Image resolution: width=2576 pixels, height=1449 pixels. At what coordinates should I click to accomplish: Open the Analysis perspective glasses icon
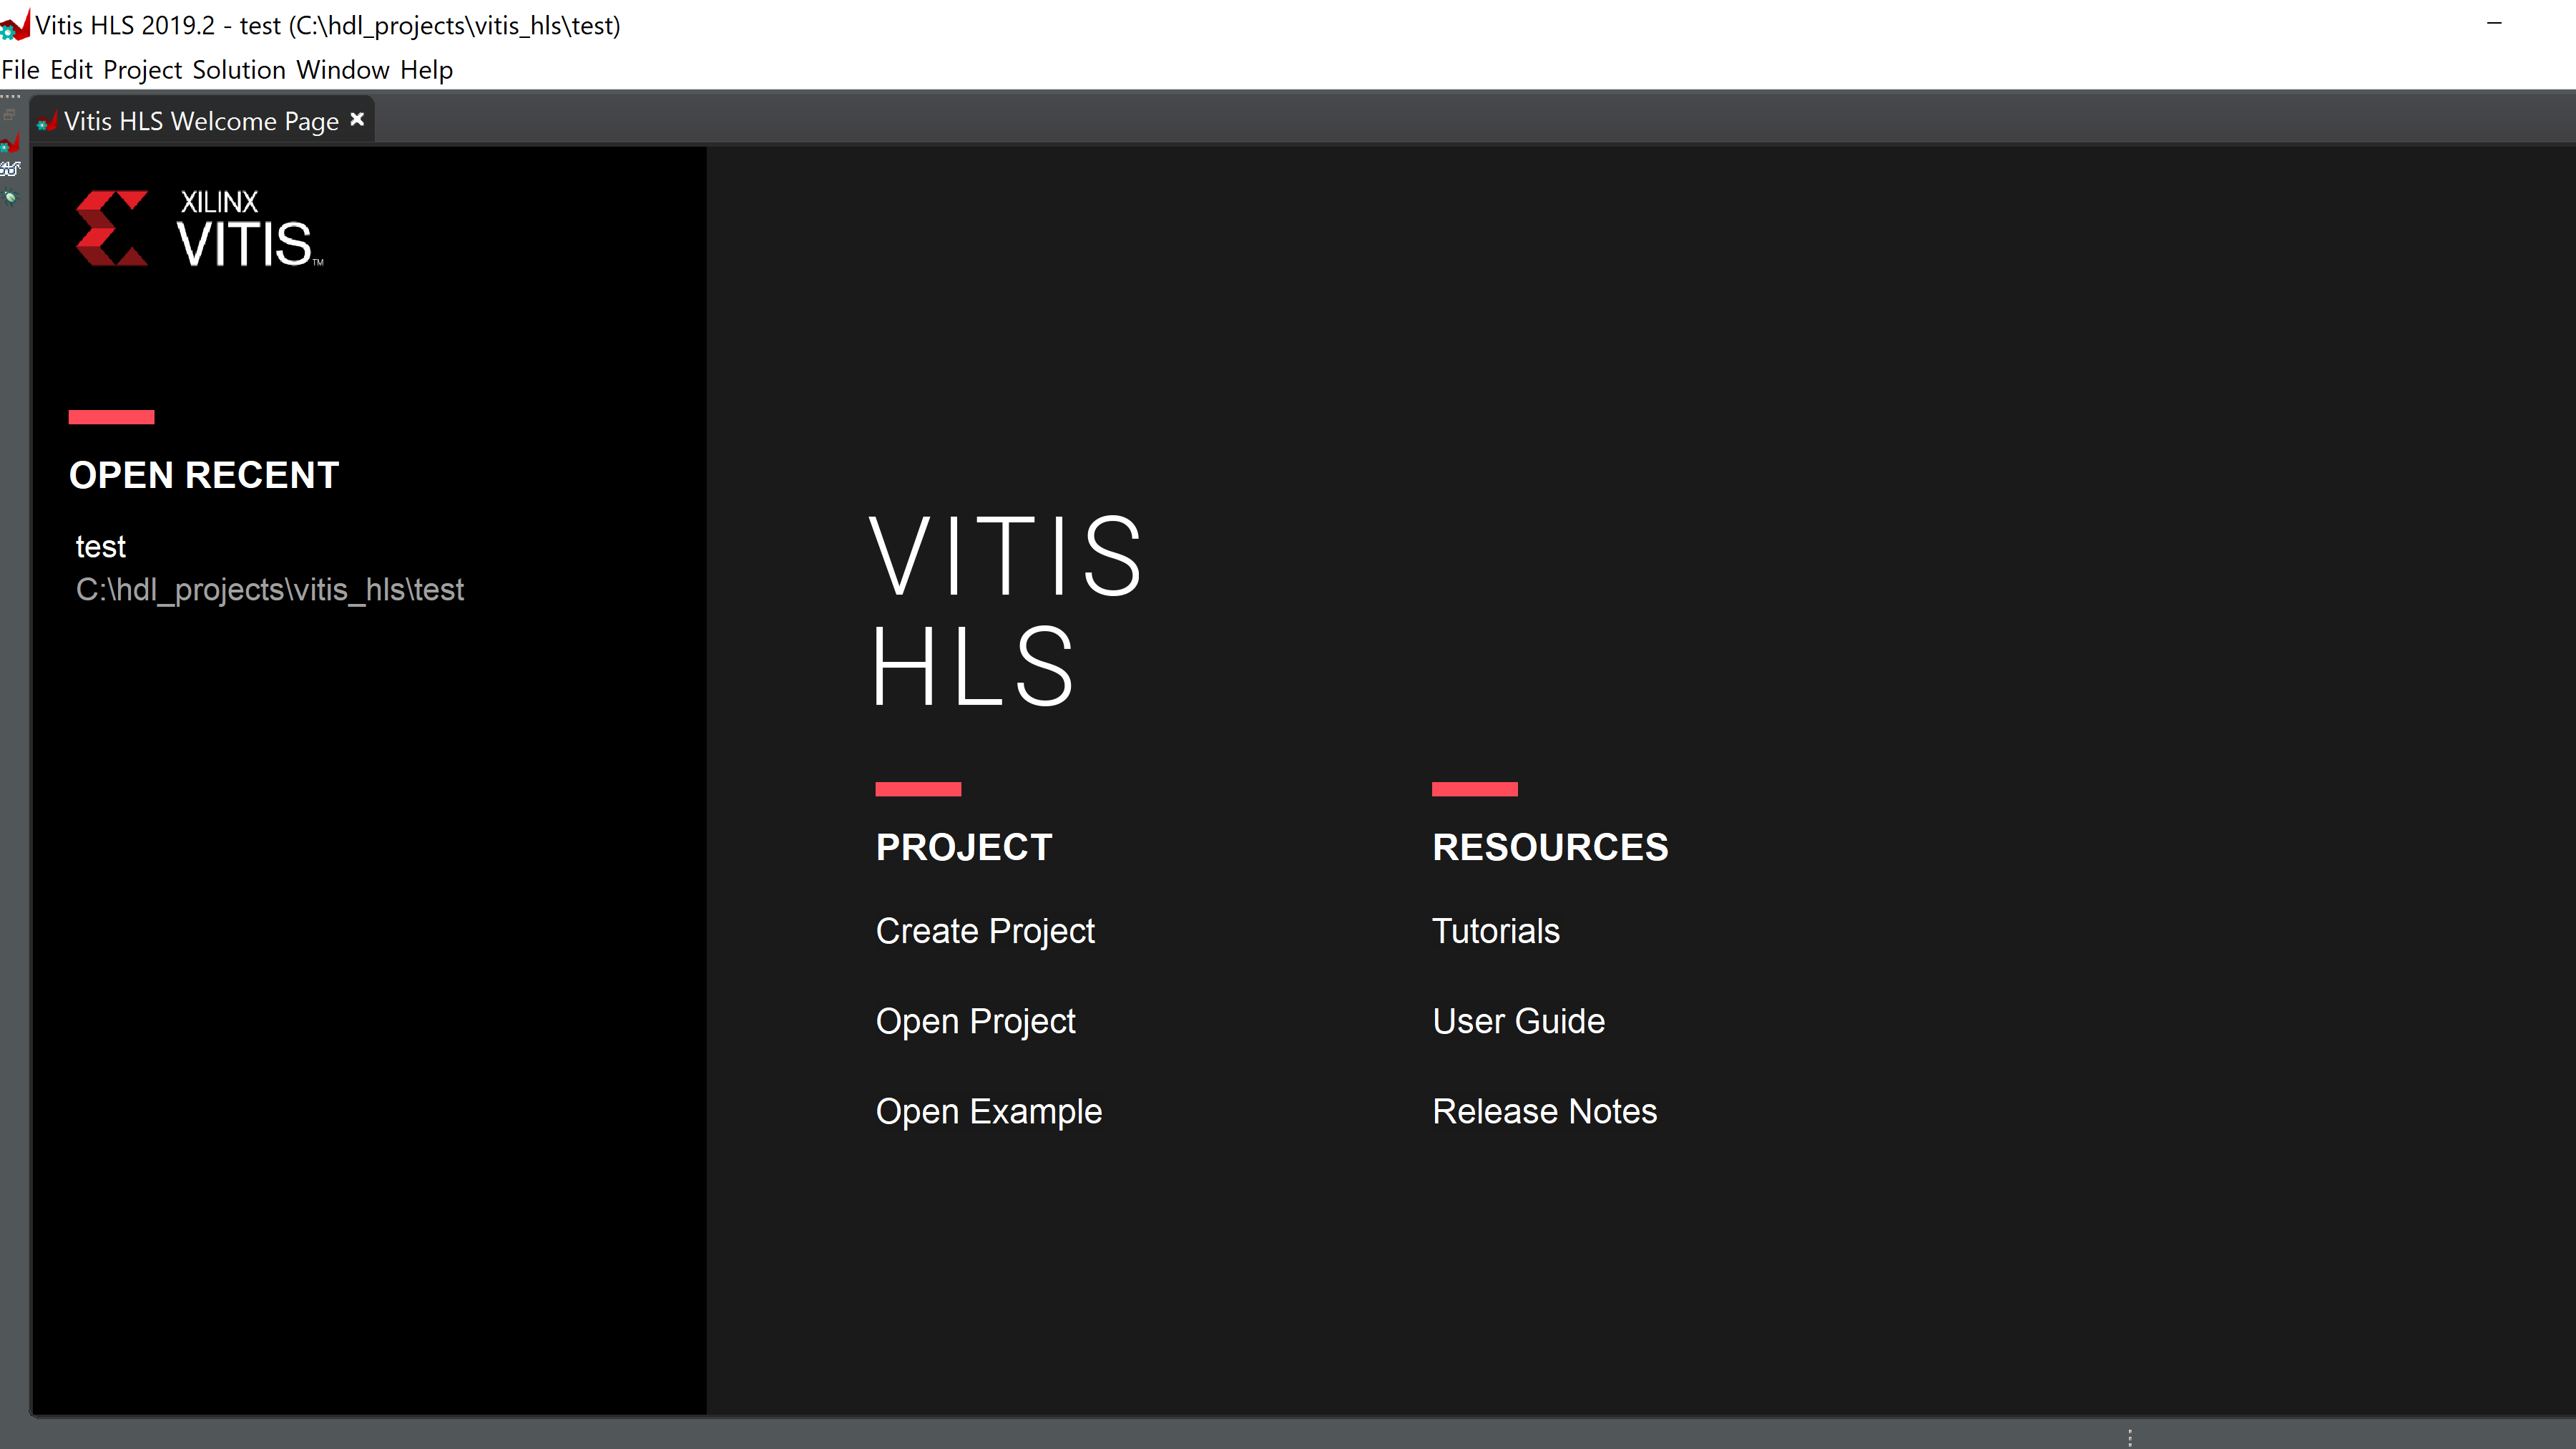click(10, 169)
